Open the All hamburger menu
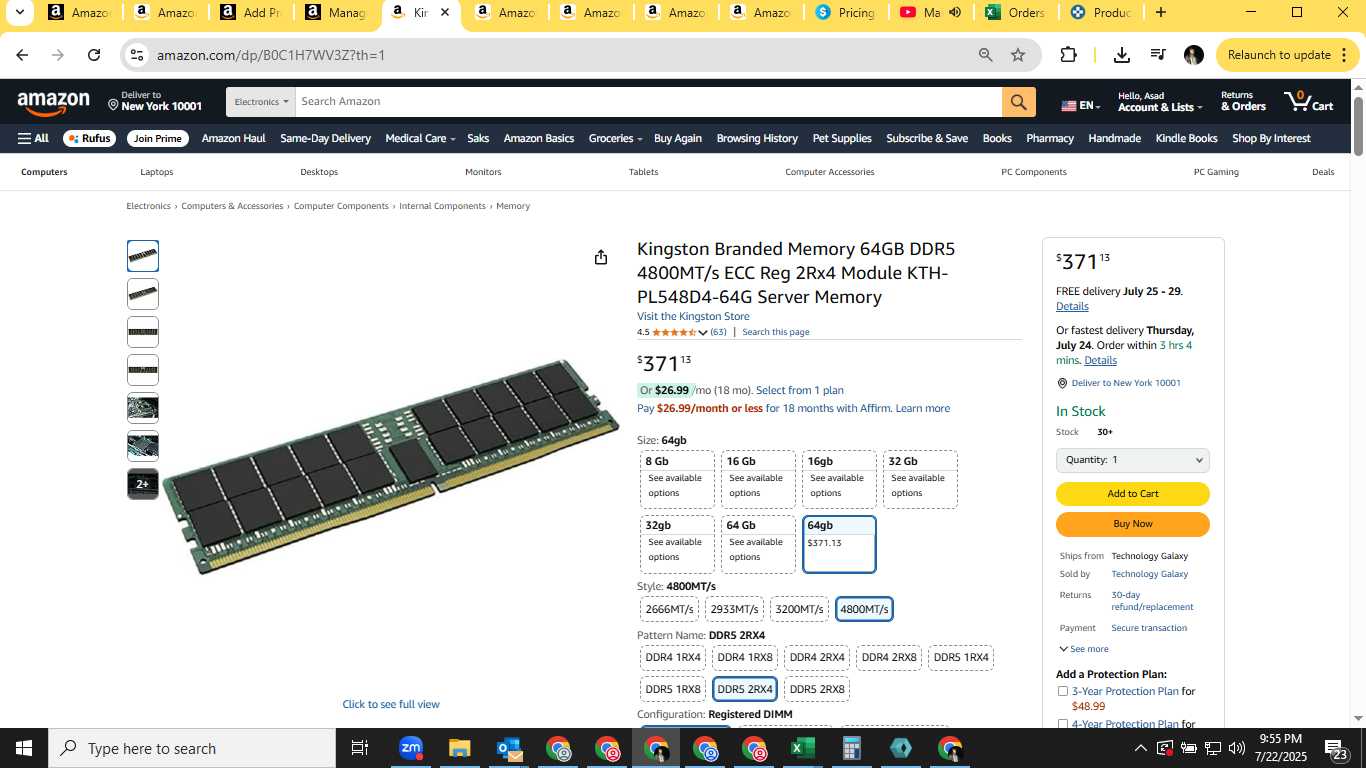Viewport: 1366px width, 768px height. pos(33,138)
